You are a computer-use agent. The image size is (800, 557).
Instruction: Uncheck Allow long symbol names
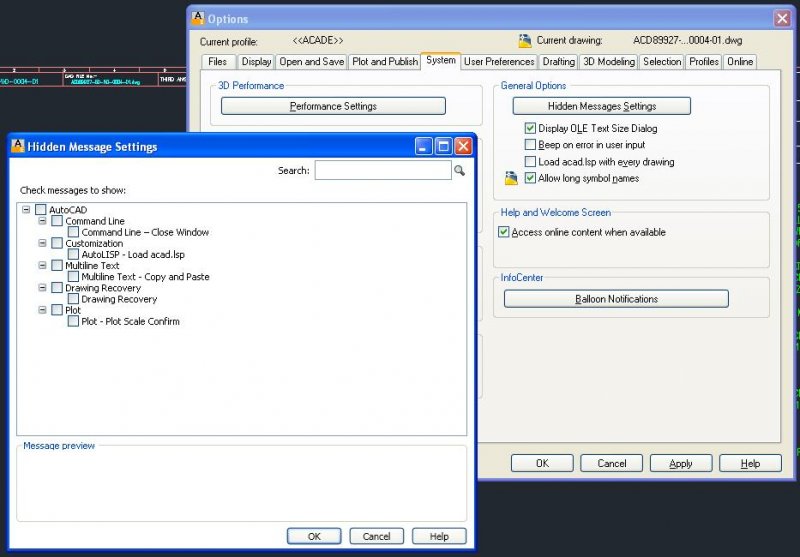pyautogui.click(x=530, y=178)
